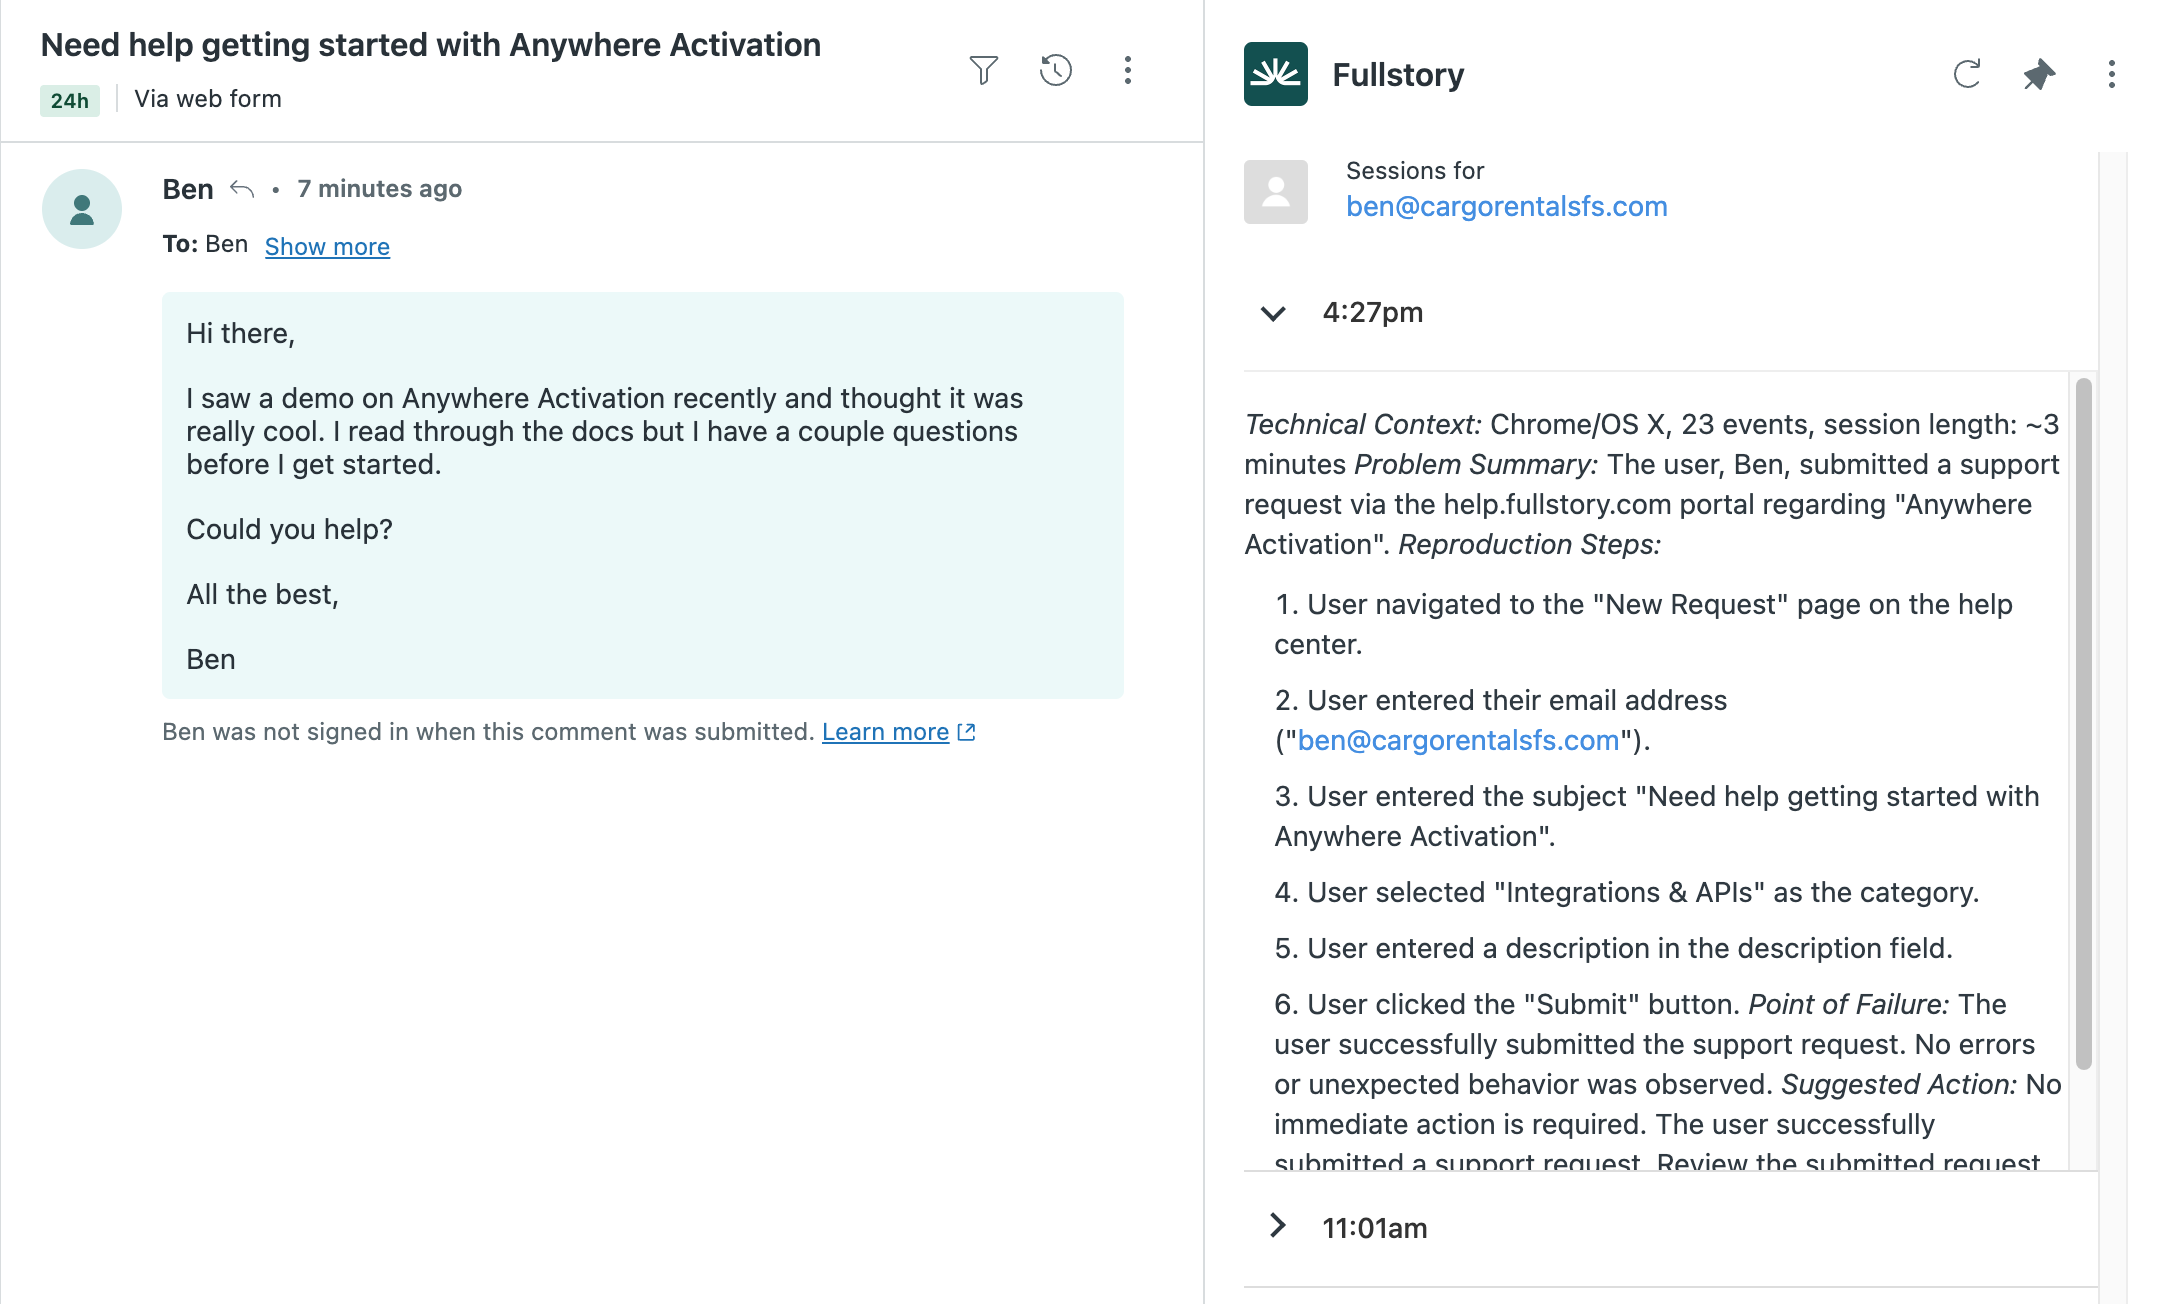Open Fullstory panel three-dot menu

pos(2111,74)
